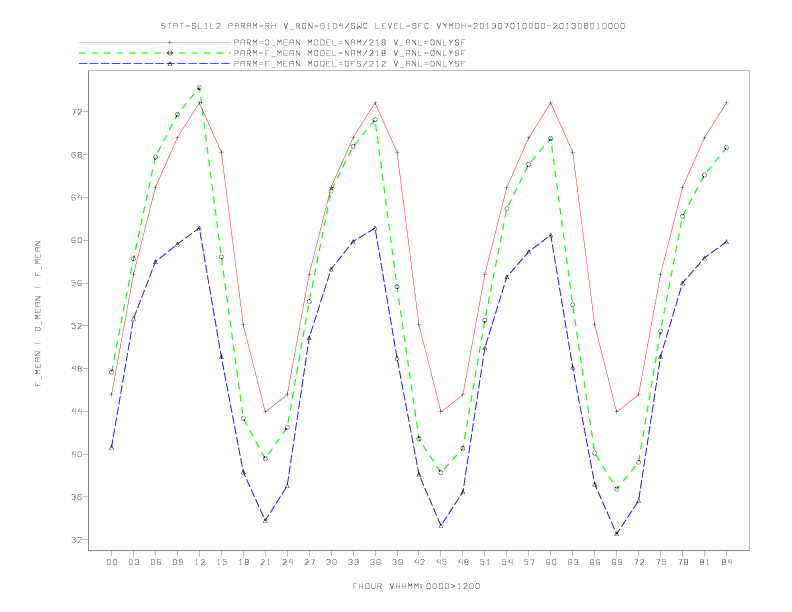
Task: Click red plus marker at hour 84
Action: coord(726,103)
